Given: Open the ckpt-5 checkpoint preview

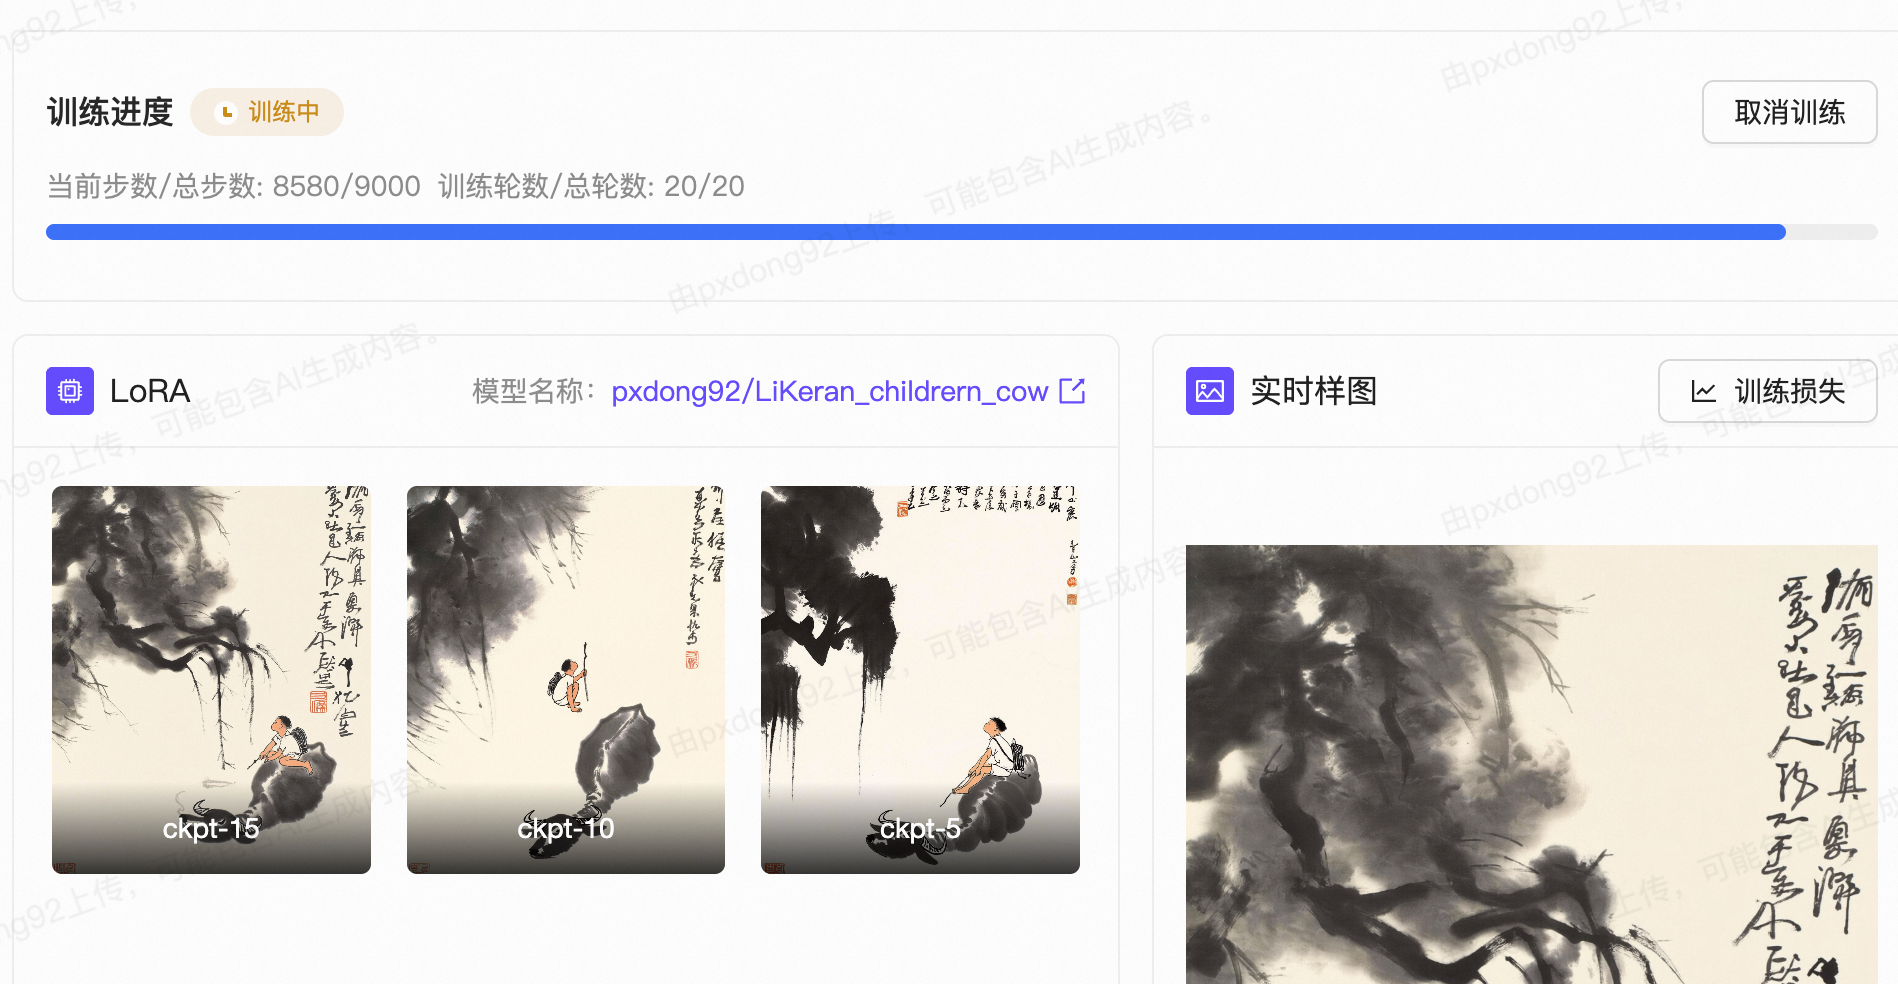Looking at the screenshot, I should tap(919, 678).
